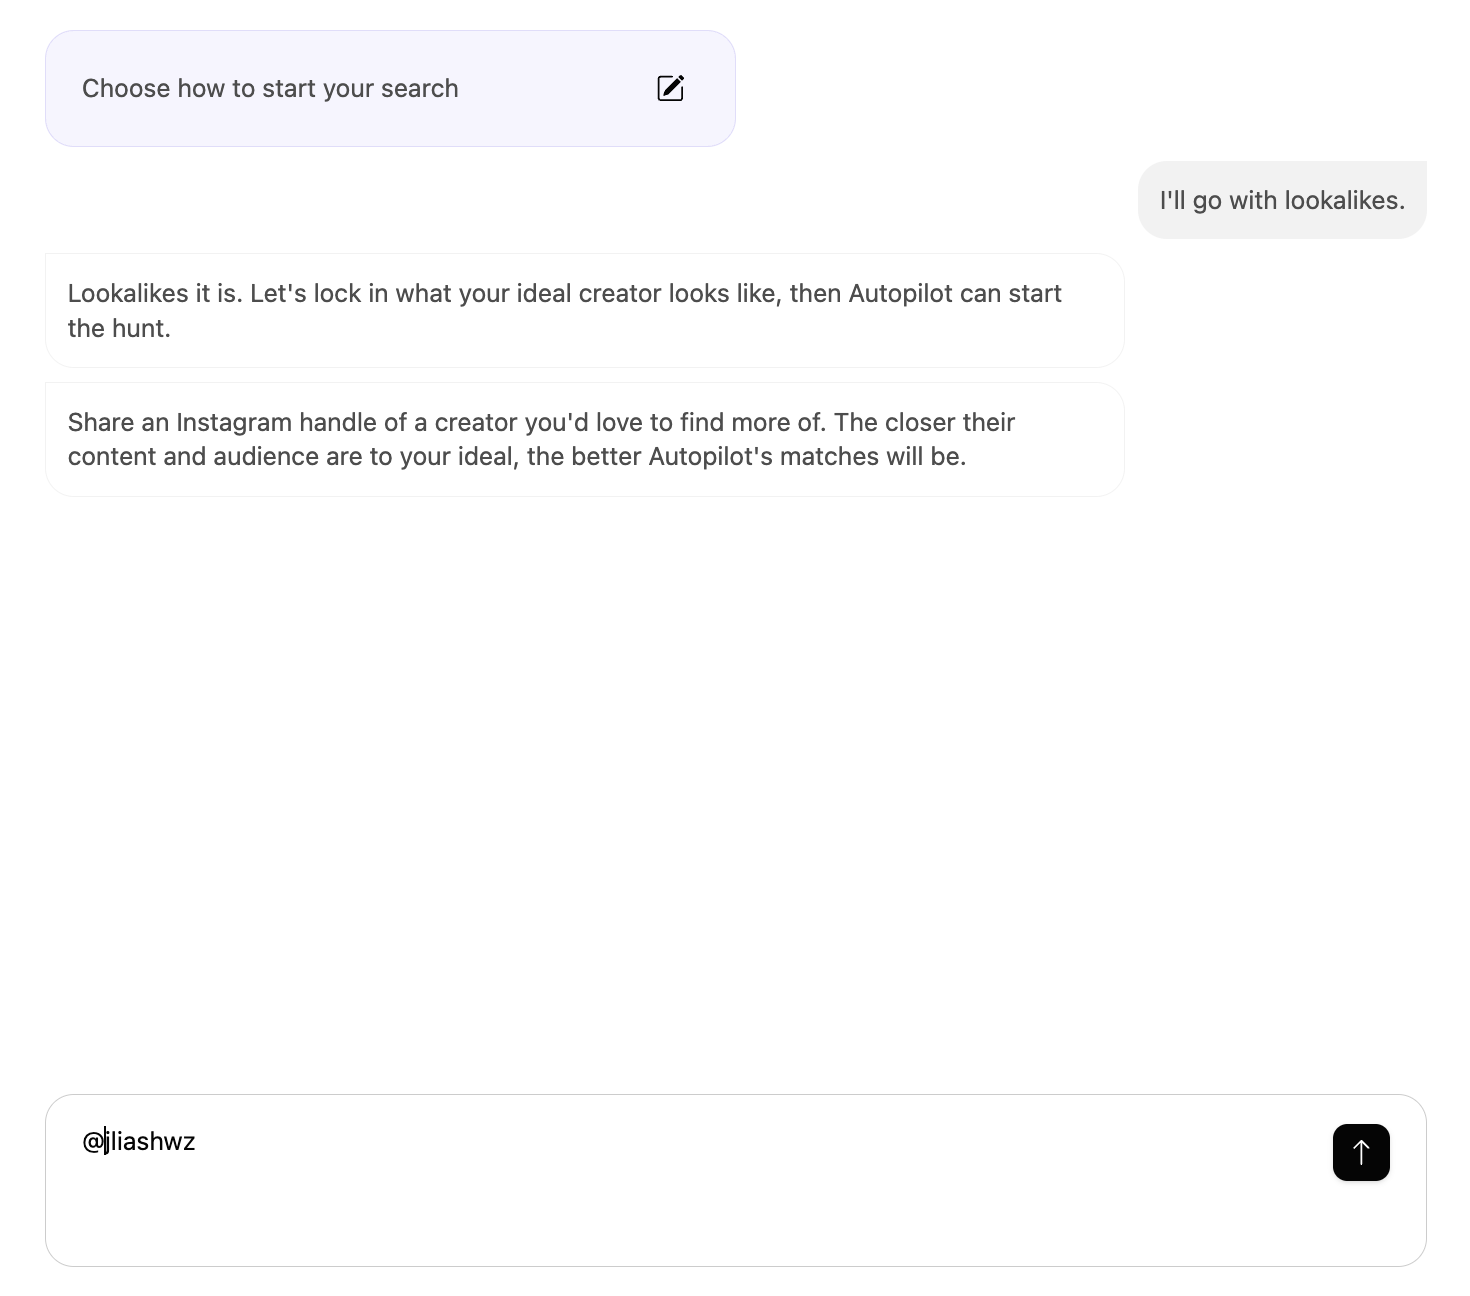The width and height of the screenshot is (1470, 1296).
Task: Click "the hunt." at the end of the first reply
Action: (119, 328)
